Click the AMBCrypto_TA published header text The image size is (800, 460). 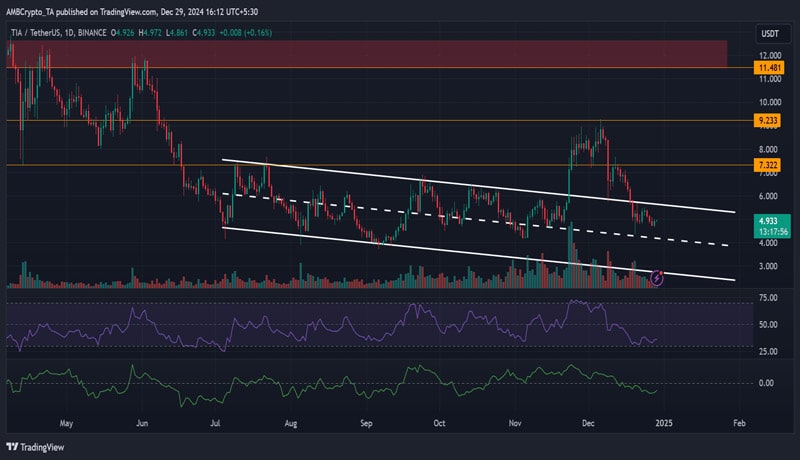point(132,11)
